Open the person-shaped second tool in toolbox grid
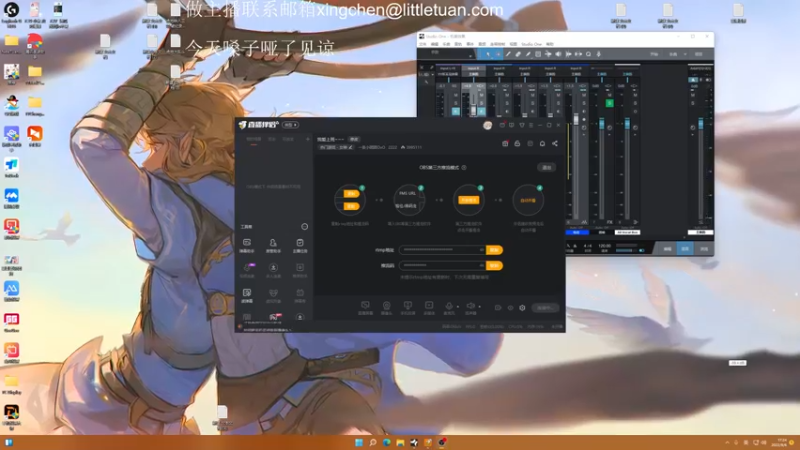Screen dimensions: 800x450 click(273, 242)
